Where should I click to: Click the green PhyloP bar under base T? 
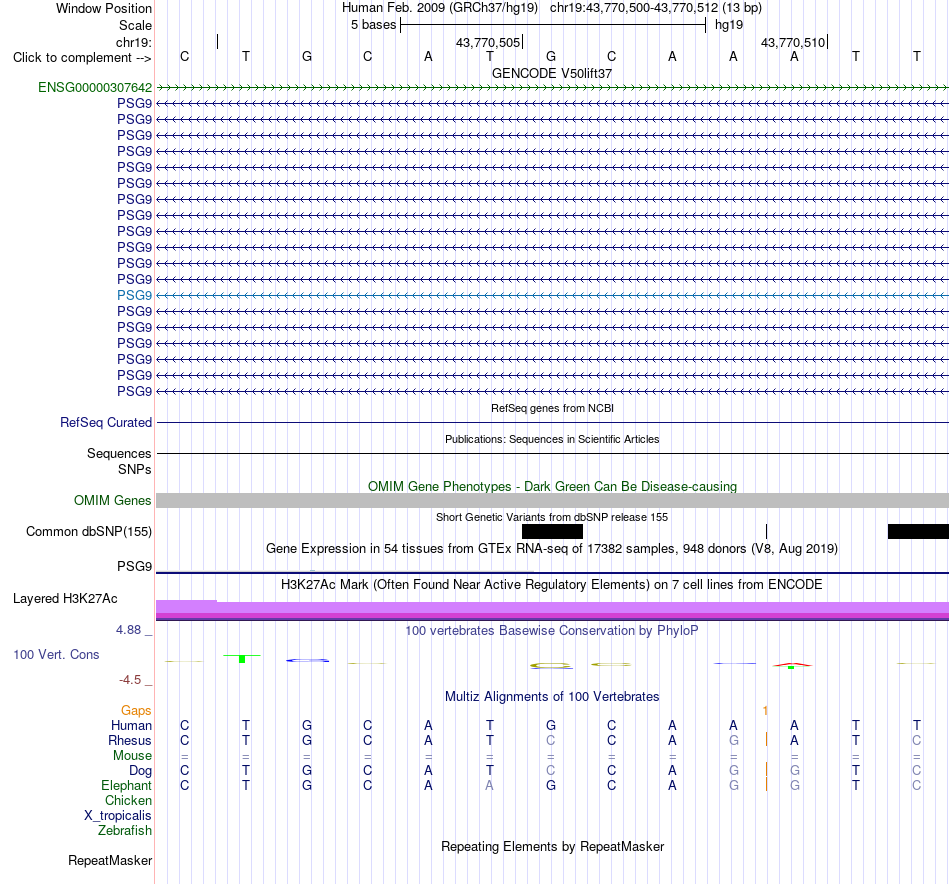tap(242, 658)
